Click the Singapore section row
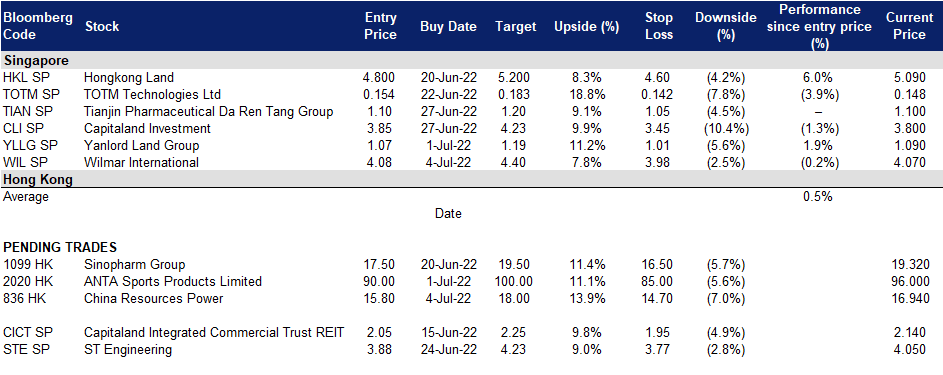Viewport: 943px width, 375px height. 472,60
